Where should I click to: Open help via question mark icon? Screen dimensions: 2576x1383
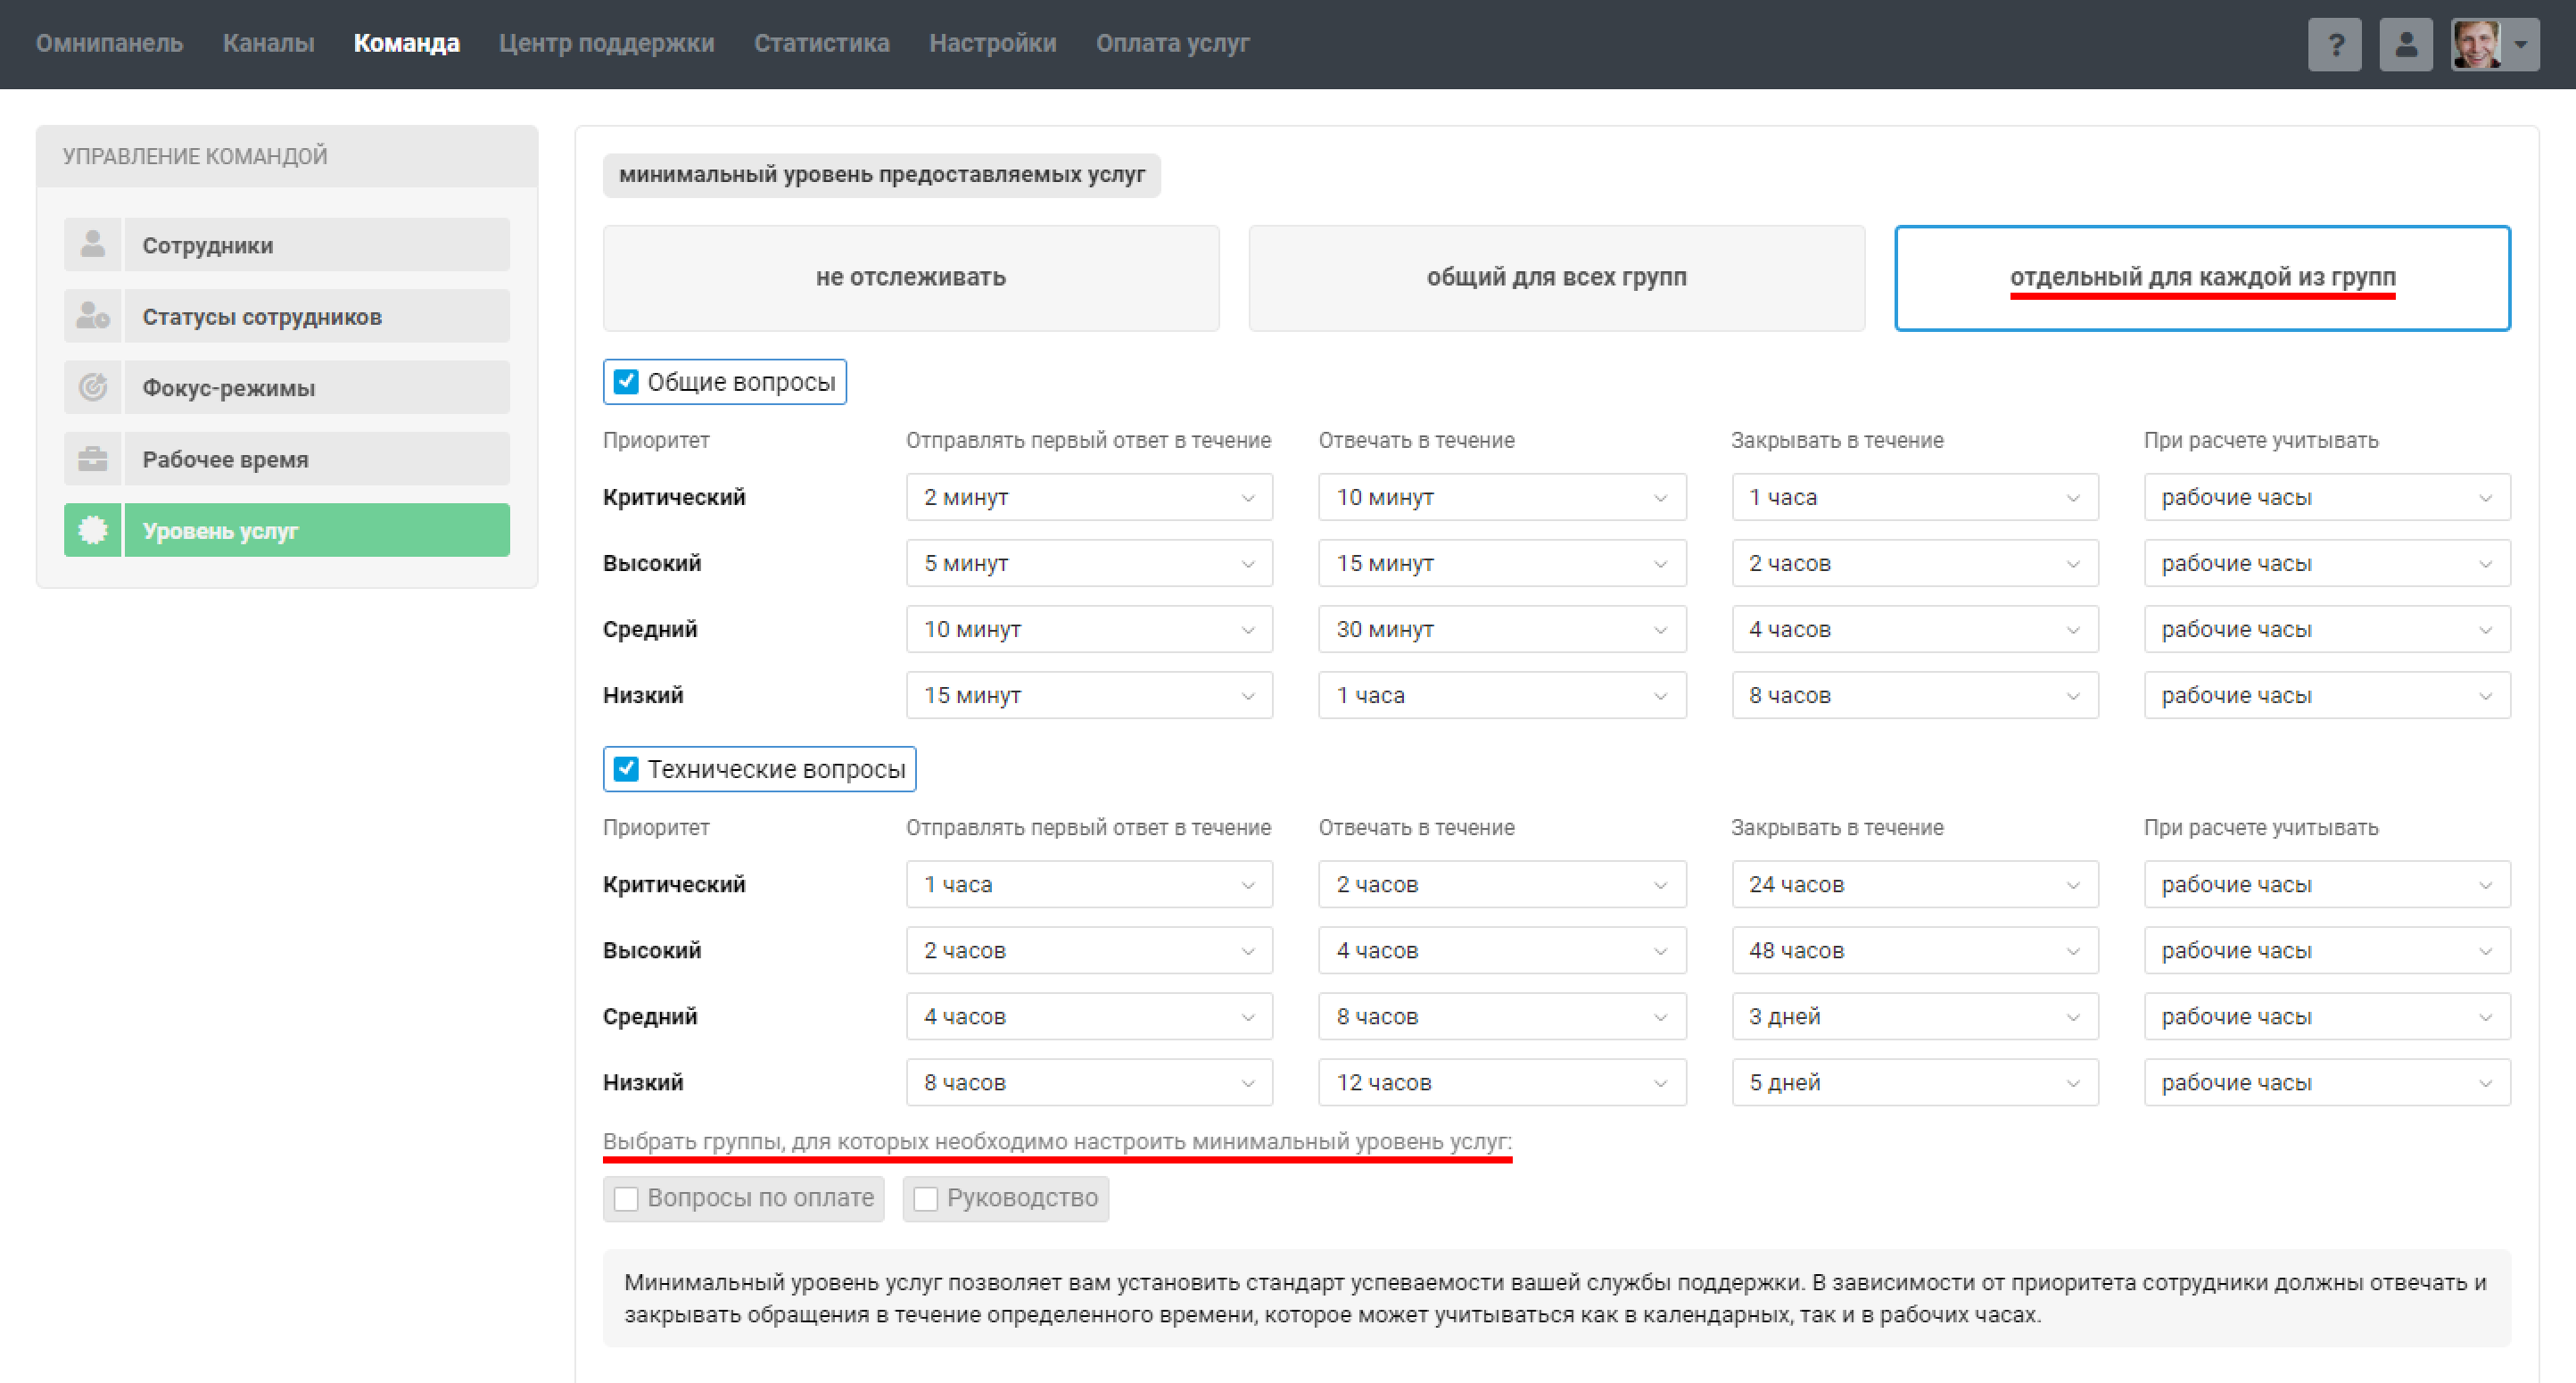(x=2334, y=45)
